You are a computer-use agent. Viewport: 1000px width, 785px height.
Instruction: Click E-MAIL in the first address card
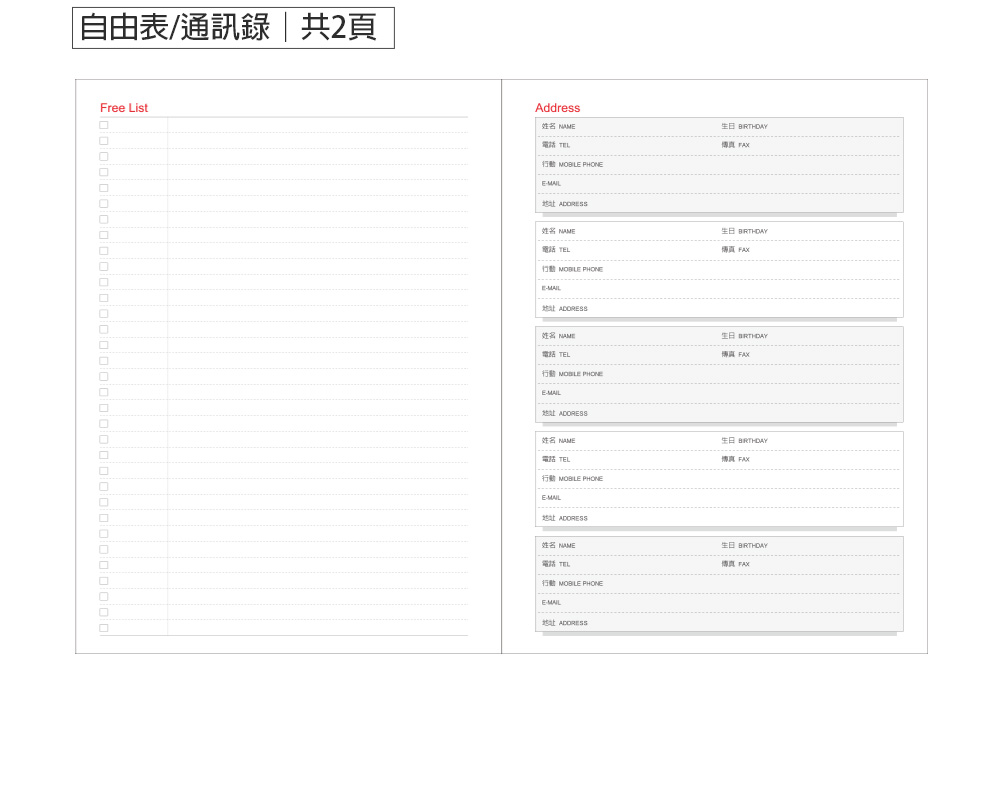coord(551,184)
